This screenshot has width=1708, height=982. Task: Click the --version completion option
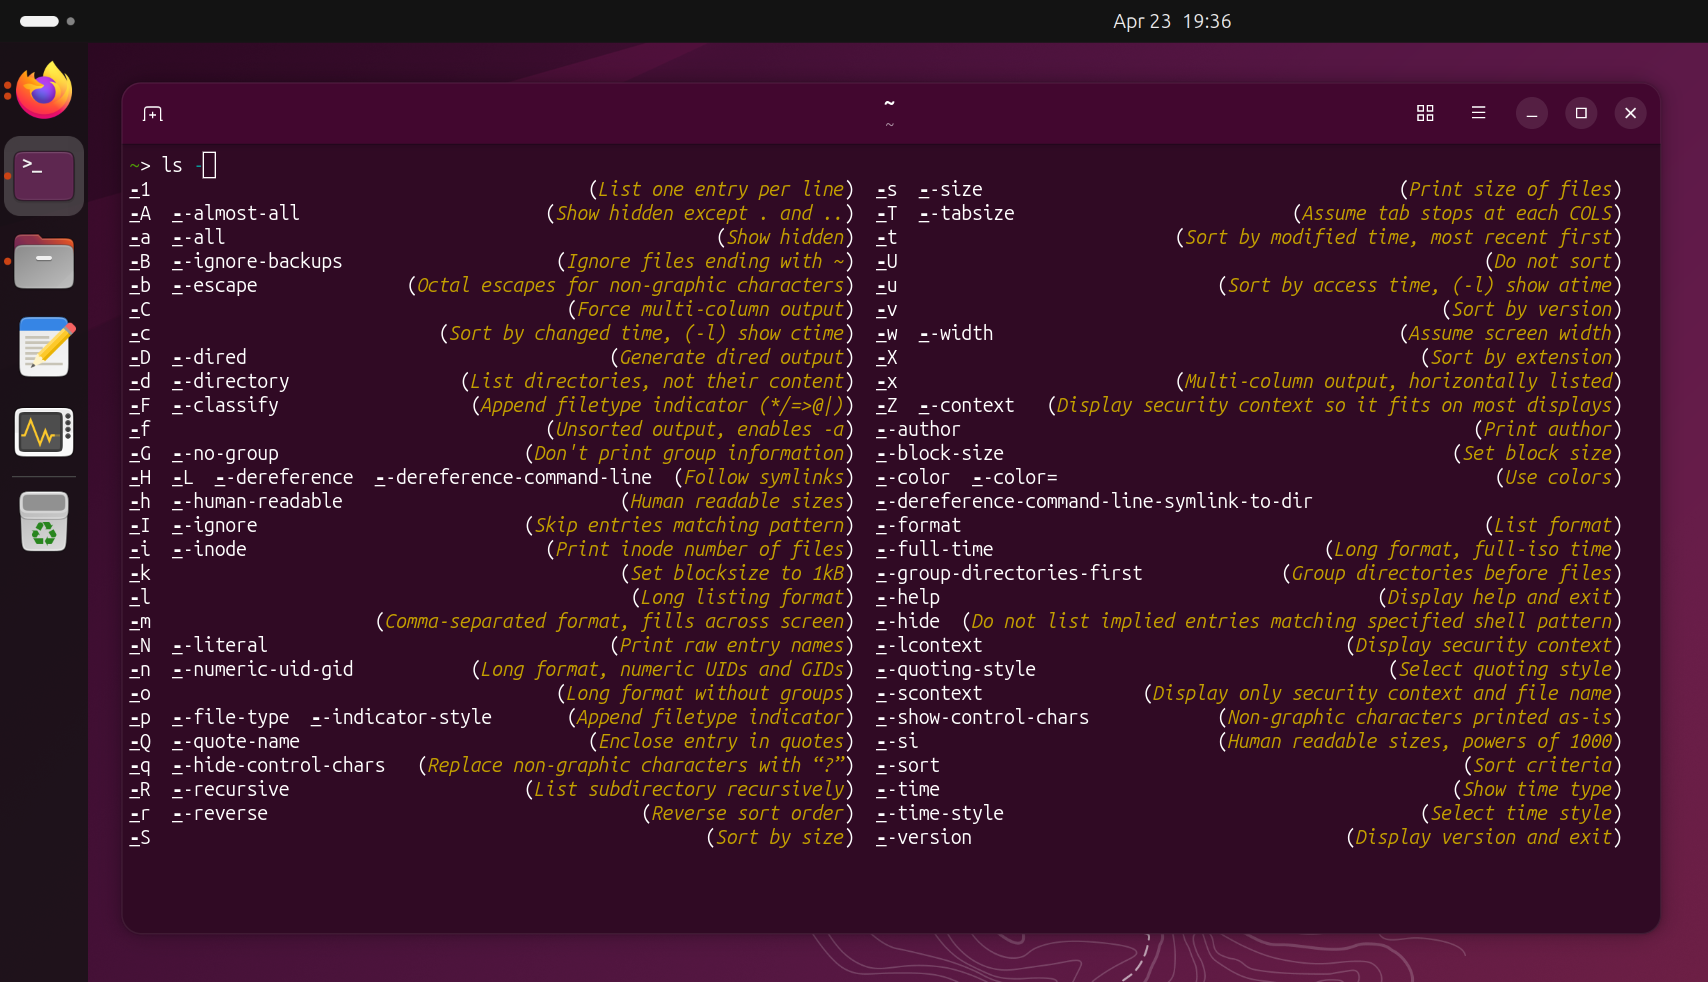coord(924,837)
